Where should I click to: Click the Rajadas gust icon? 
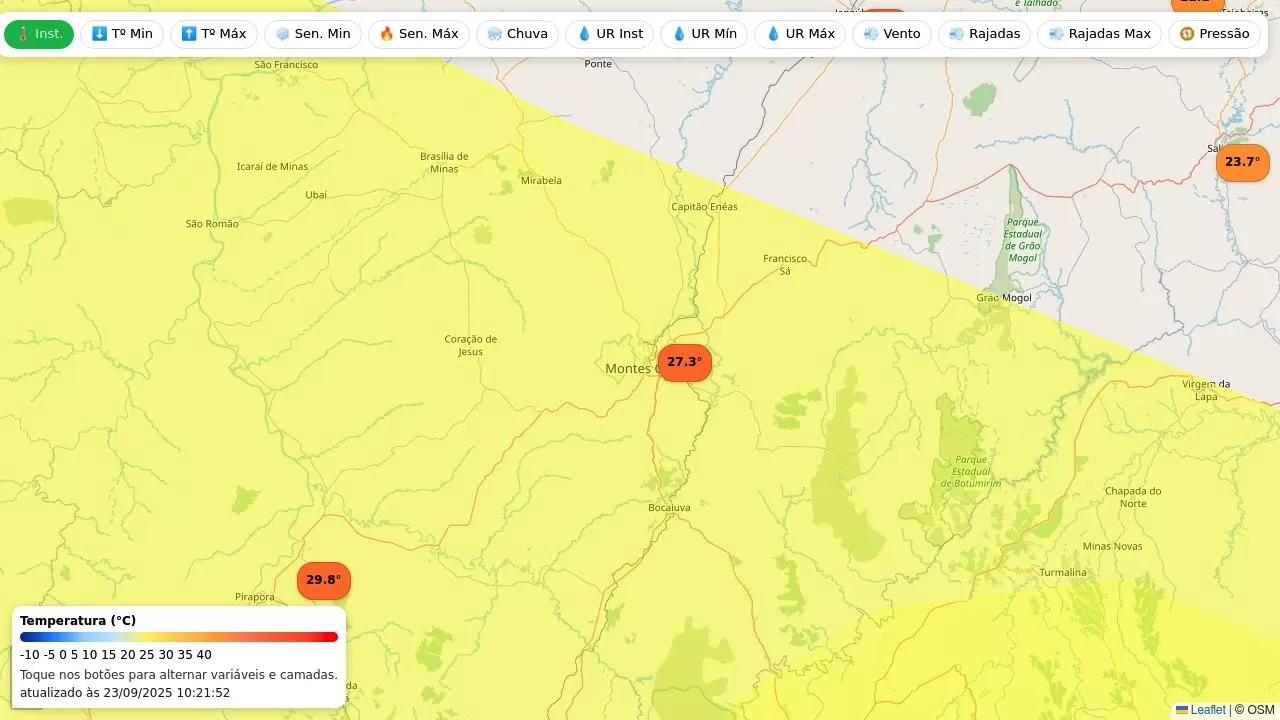[x=957, y=34]
